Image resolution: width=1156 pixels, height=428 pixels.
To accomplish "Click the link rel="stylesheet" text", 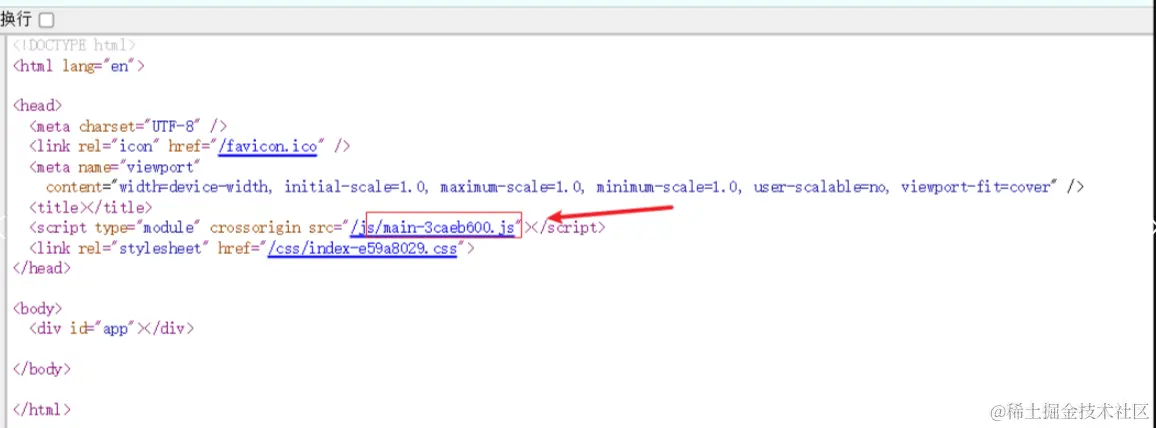I will (x=119, y=249).
